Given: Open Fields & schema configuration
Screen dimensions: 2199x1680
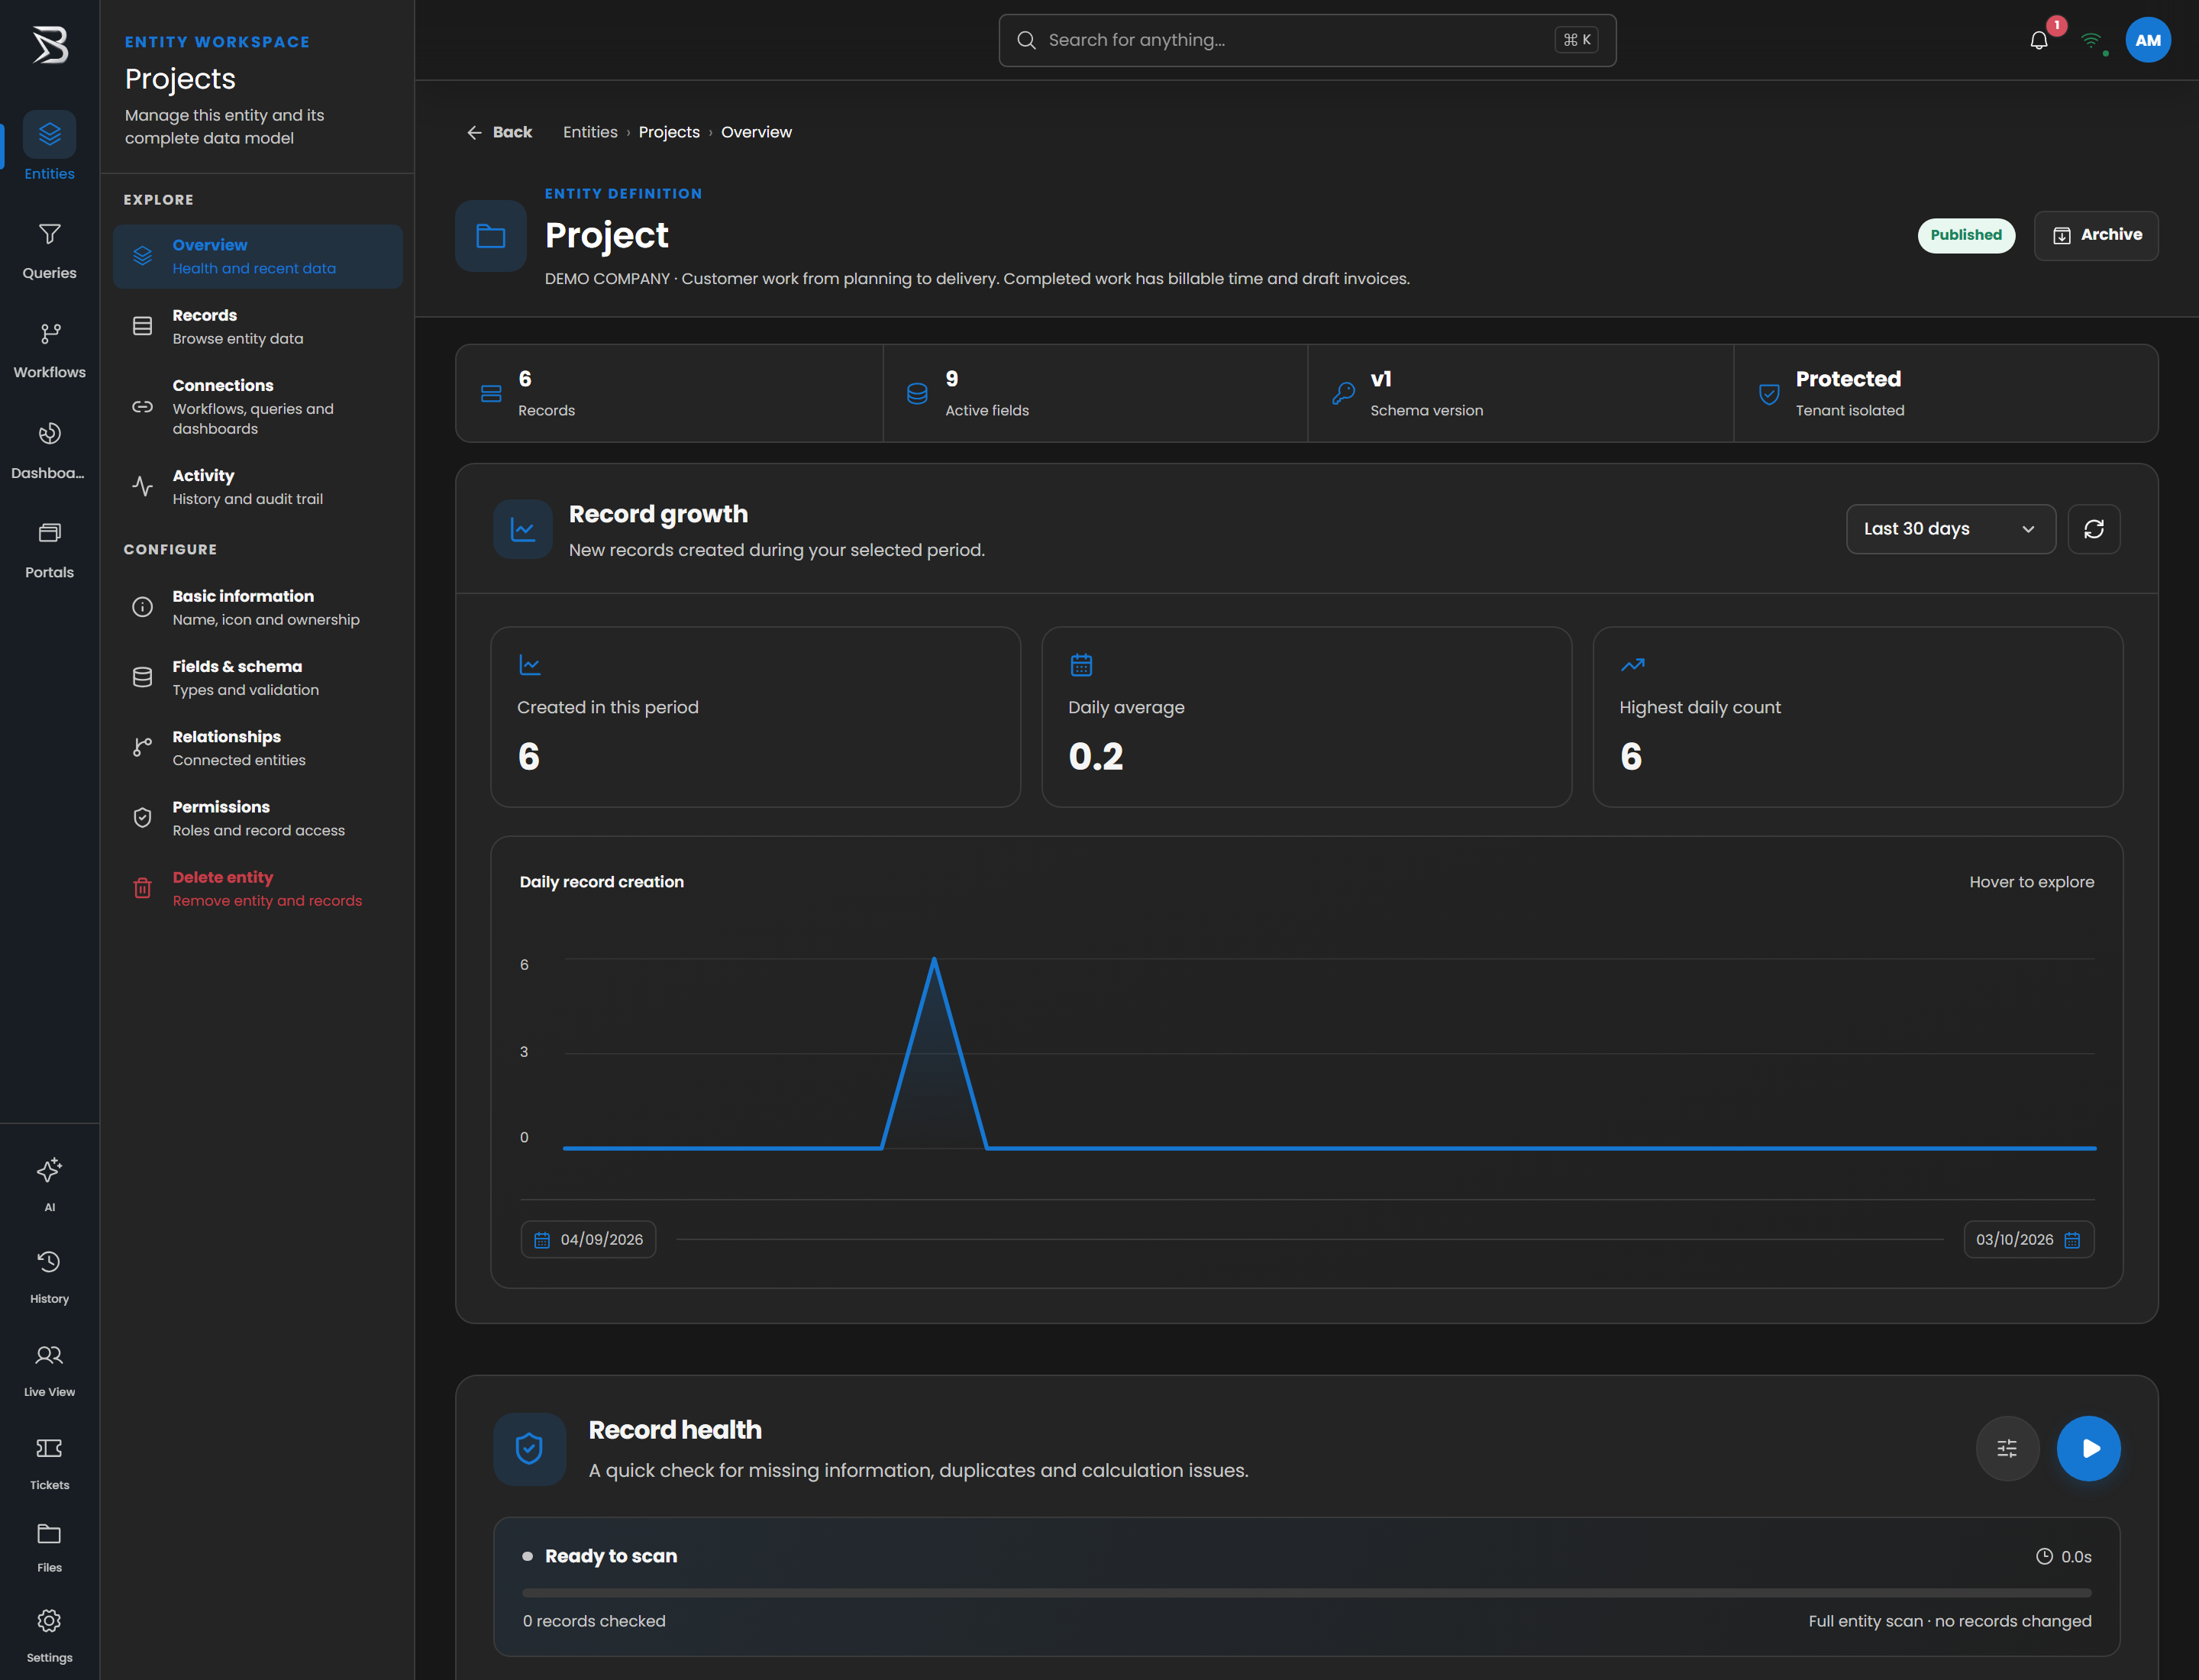Looking at the screenshot, I should 258,677.
